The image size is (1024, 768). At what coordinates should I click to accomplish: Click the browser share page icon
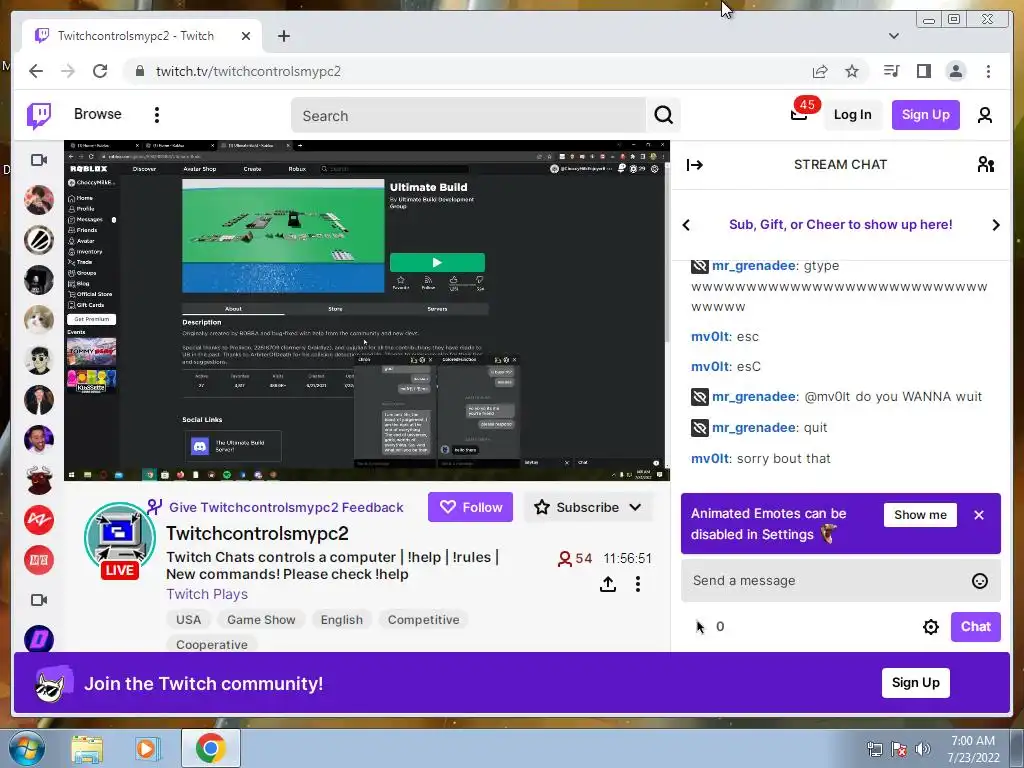coord(820,71)
